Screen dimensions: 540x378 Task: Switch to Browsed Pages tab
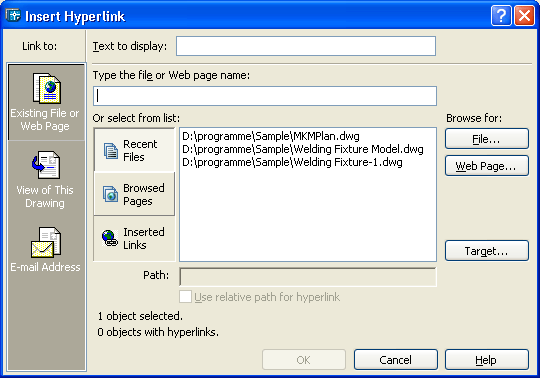134,194
